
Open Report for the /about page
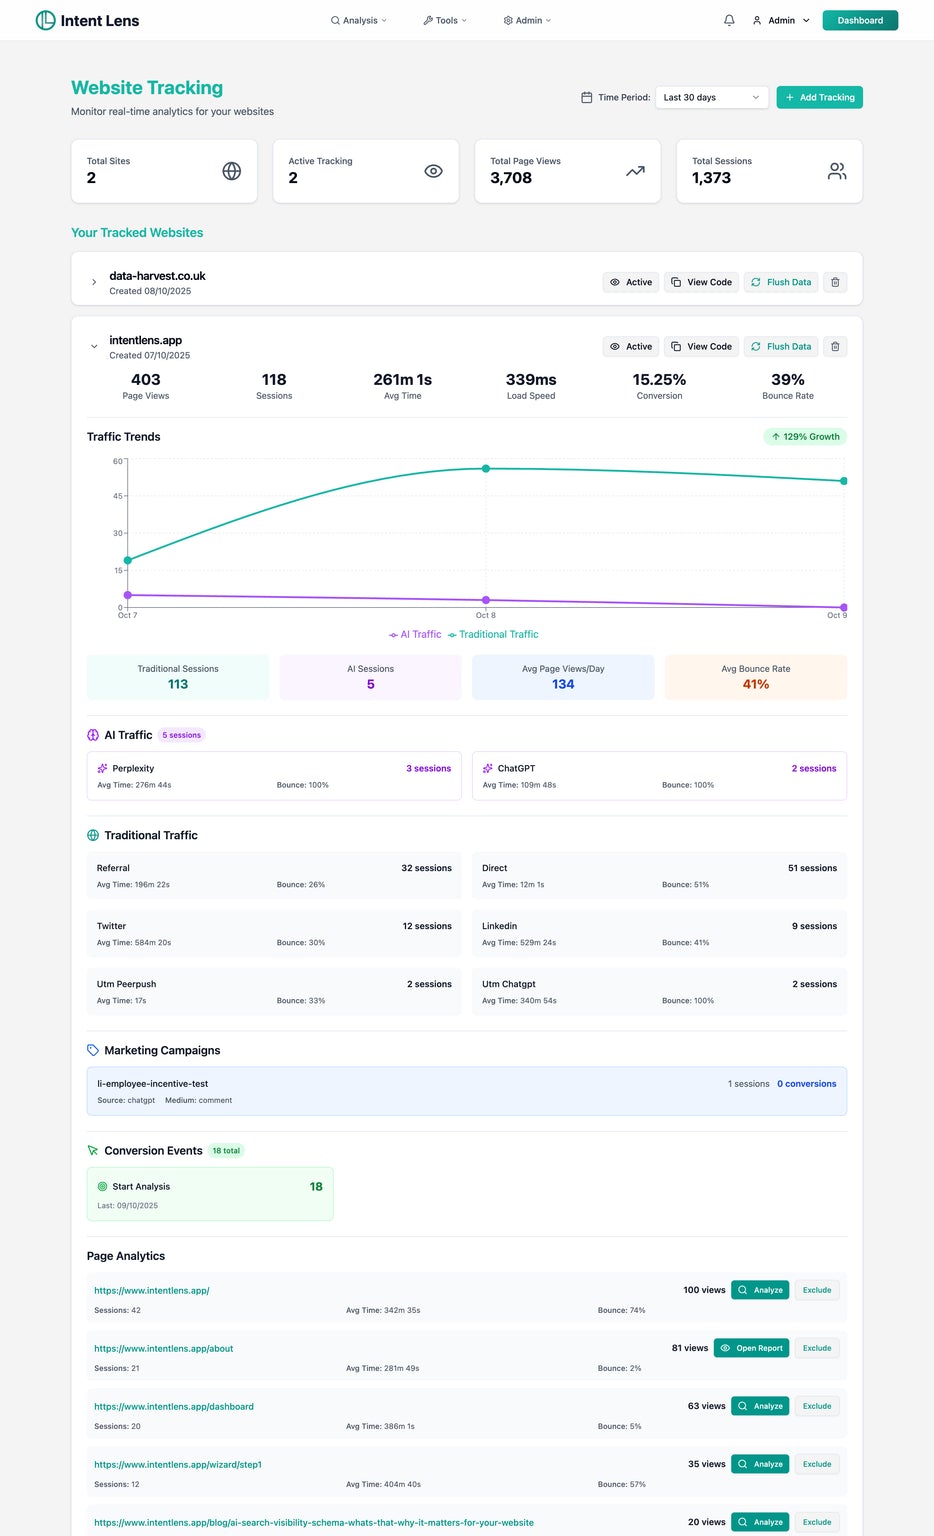coord(752,1348)
